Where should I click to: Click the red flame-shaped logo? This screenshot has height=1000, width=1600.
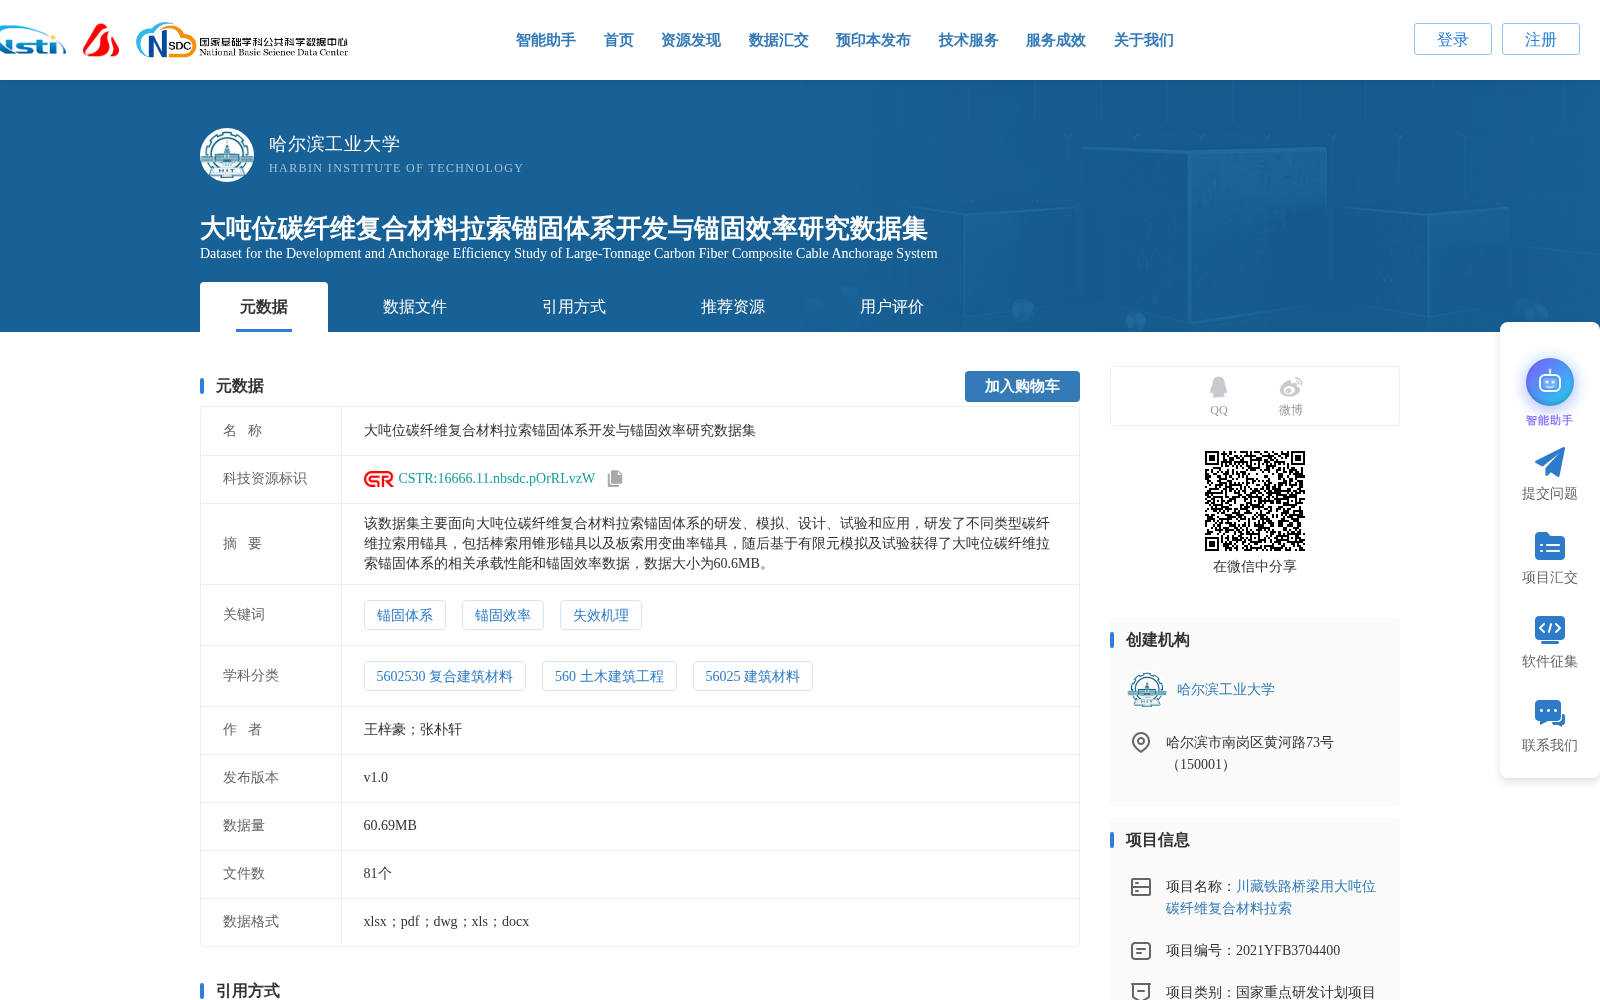point(101,40)
